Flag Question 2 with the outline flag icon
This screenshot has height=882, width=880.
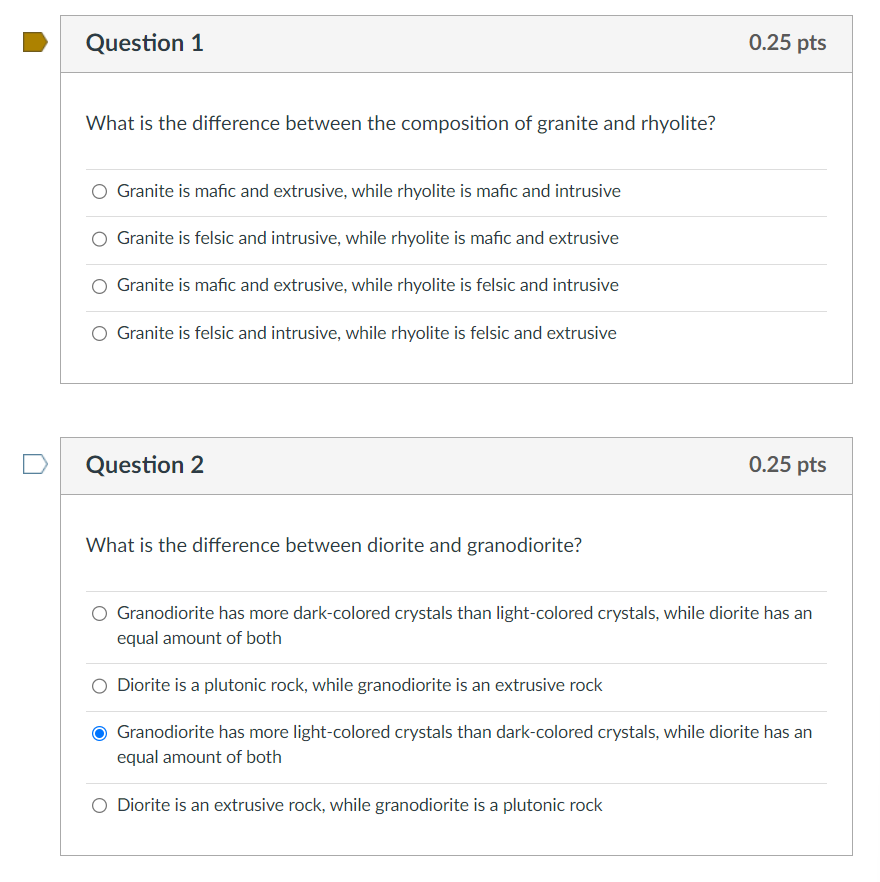(x=35, y=464)
